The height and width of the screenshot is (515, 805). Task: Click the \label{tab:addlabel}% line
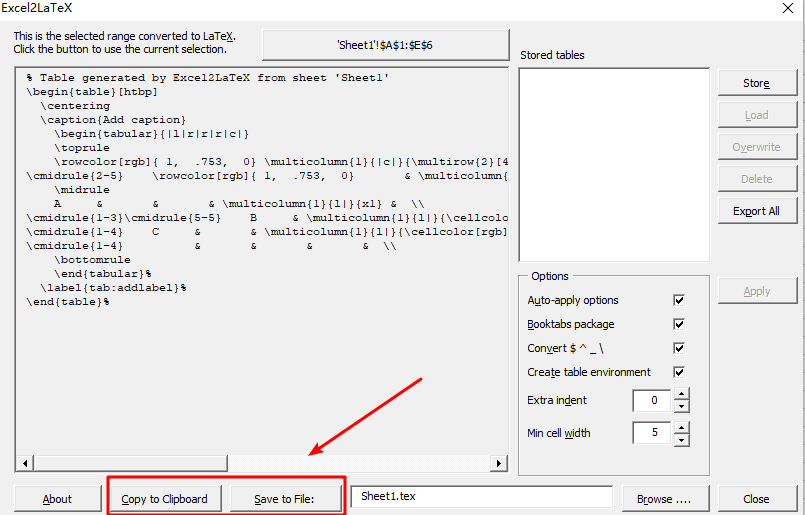[x=113, y=288]
